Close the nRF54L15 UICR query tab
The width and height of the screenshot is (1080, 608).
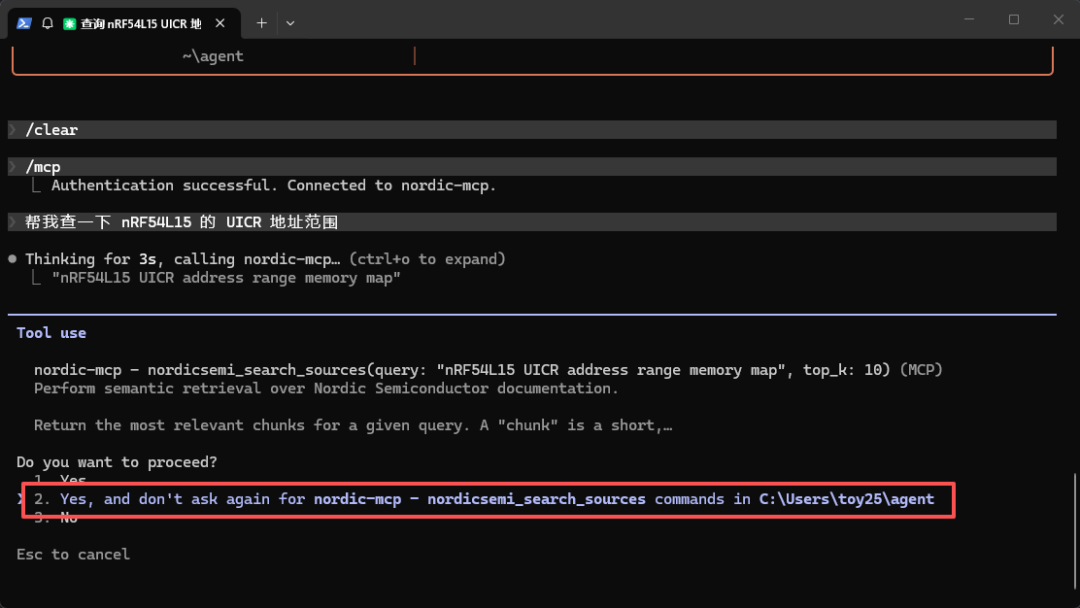tap(220, 23)
